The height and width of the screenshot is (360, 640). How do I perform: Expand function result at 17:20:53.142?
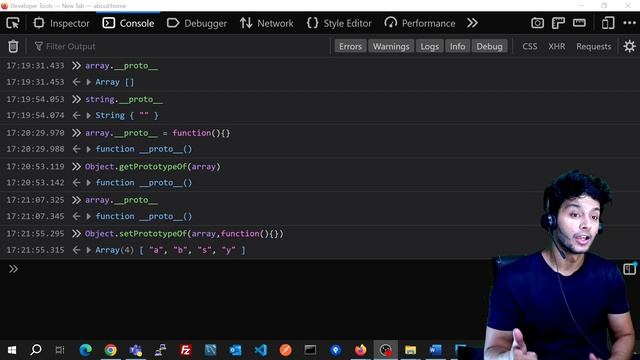point(89,182)
